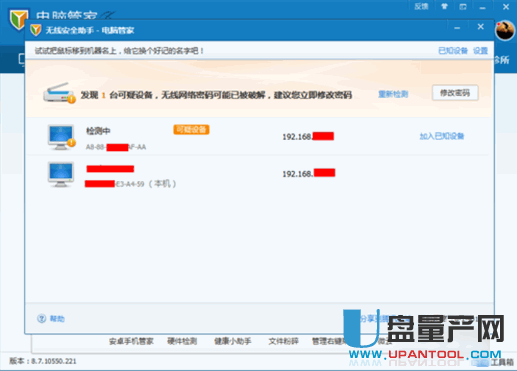The image size is (517, 371).
Task: Click the MAC address ending E3-A4-59
Action: [115, 184]
